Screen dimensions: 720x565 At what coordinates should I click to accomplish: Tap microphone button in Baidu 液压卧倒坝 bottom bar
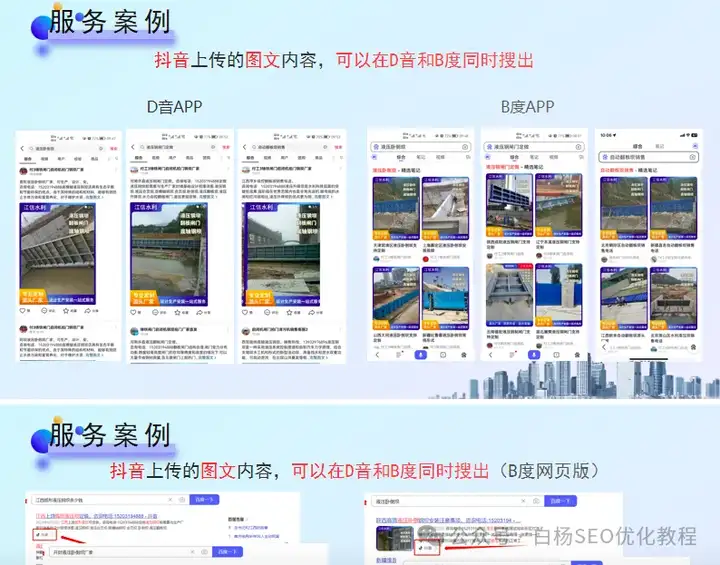421,355
